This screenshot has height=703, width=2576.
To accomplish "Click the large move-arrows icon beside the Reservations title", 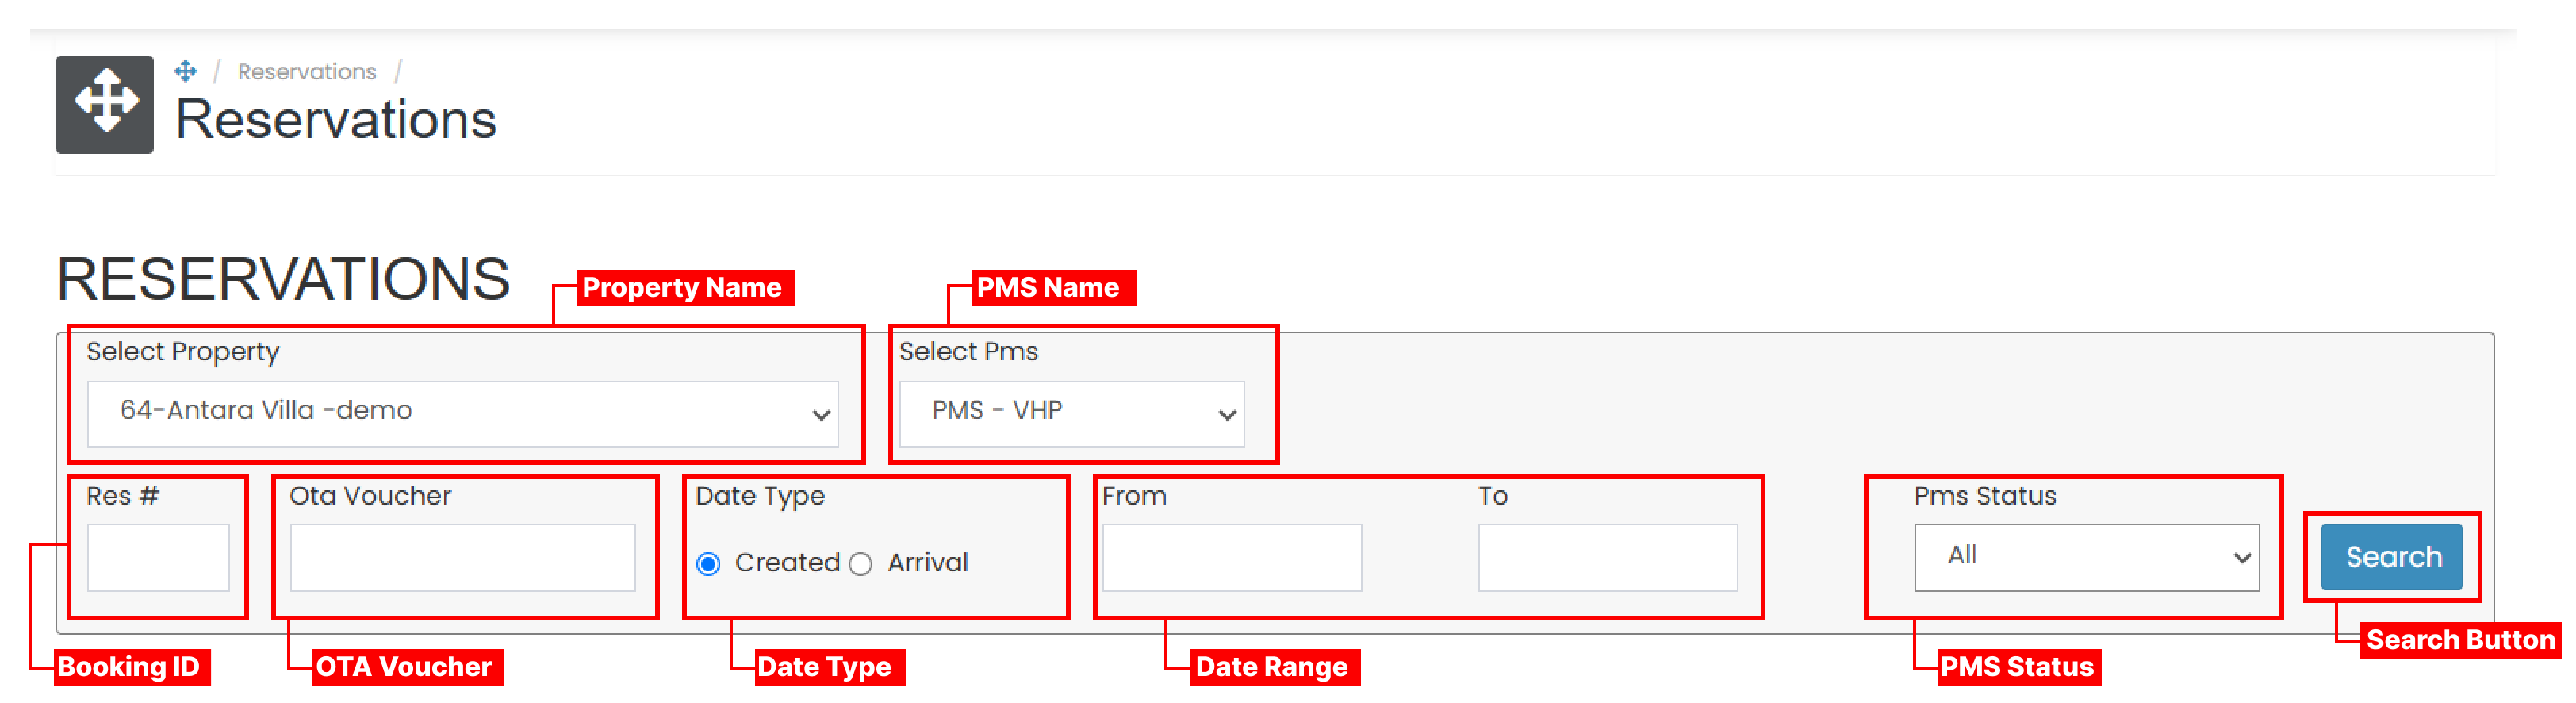I will pyautogui.click(x=104, y=104).
